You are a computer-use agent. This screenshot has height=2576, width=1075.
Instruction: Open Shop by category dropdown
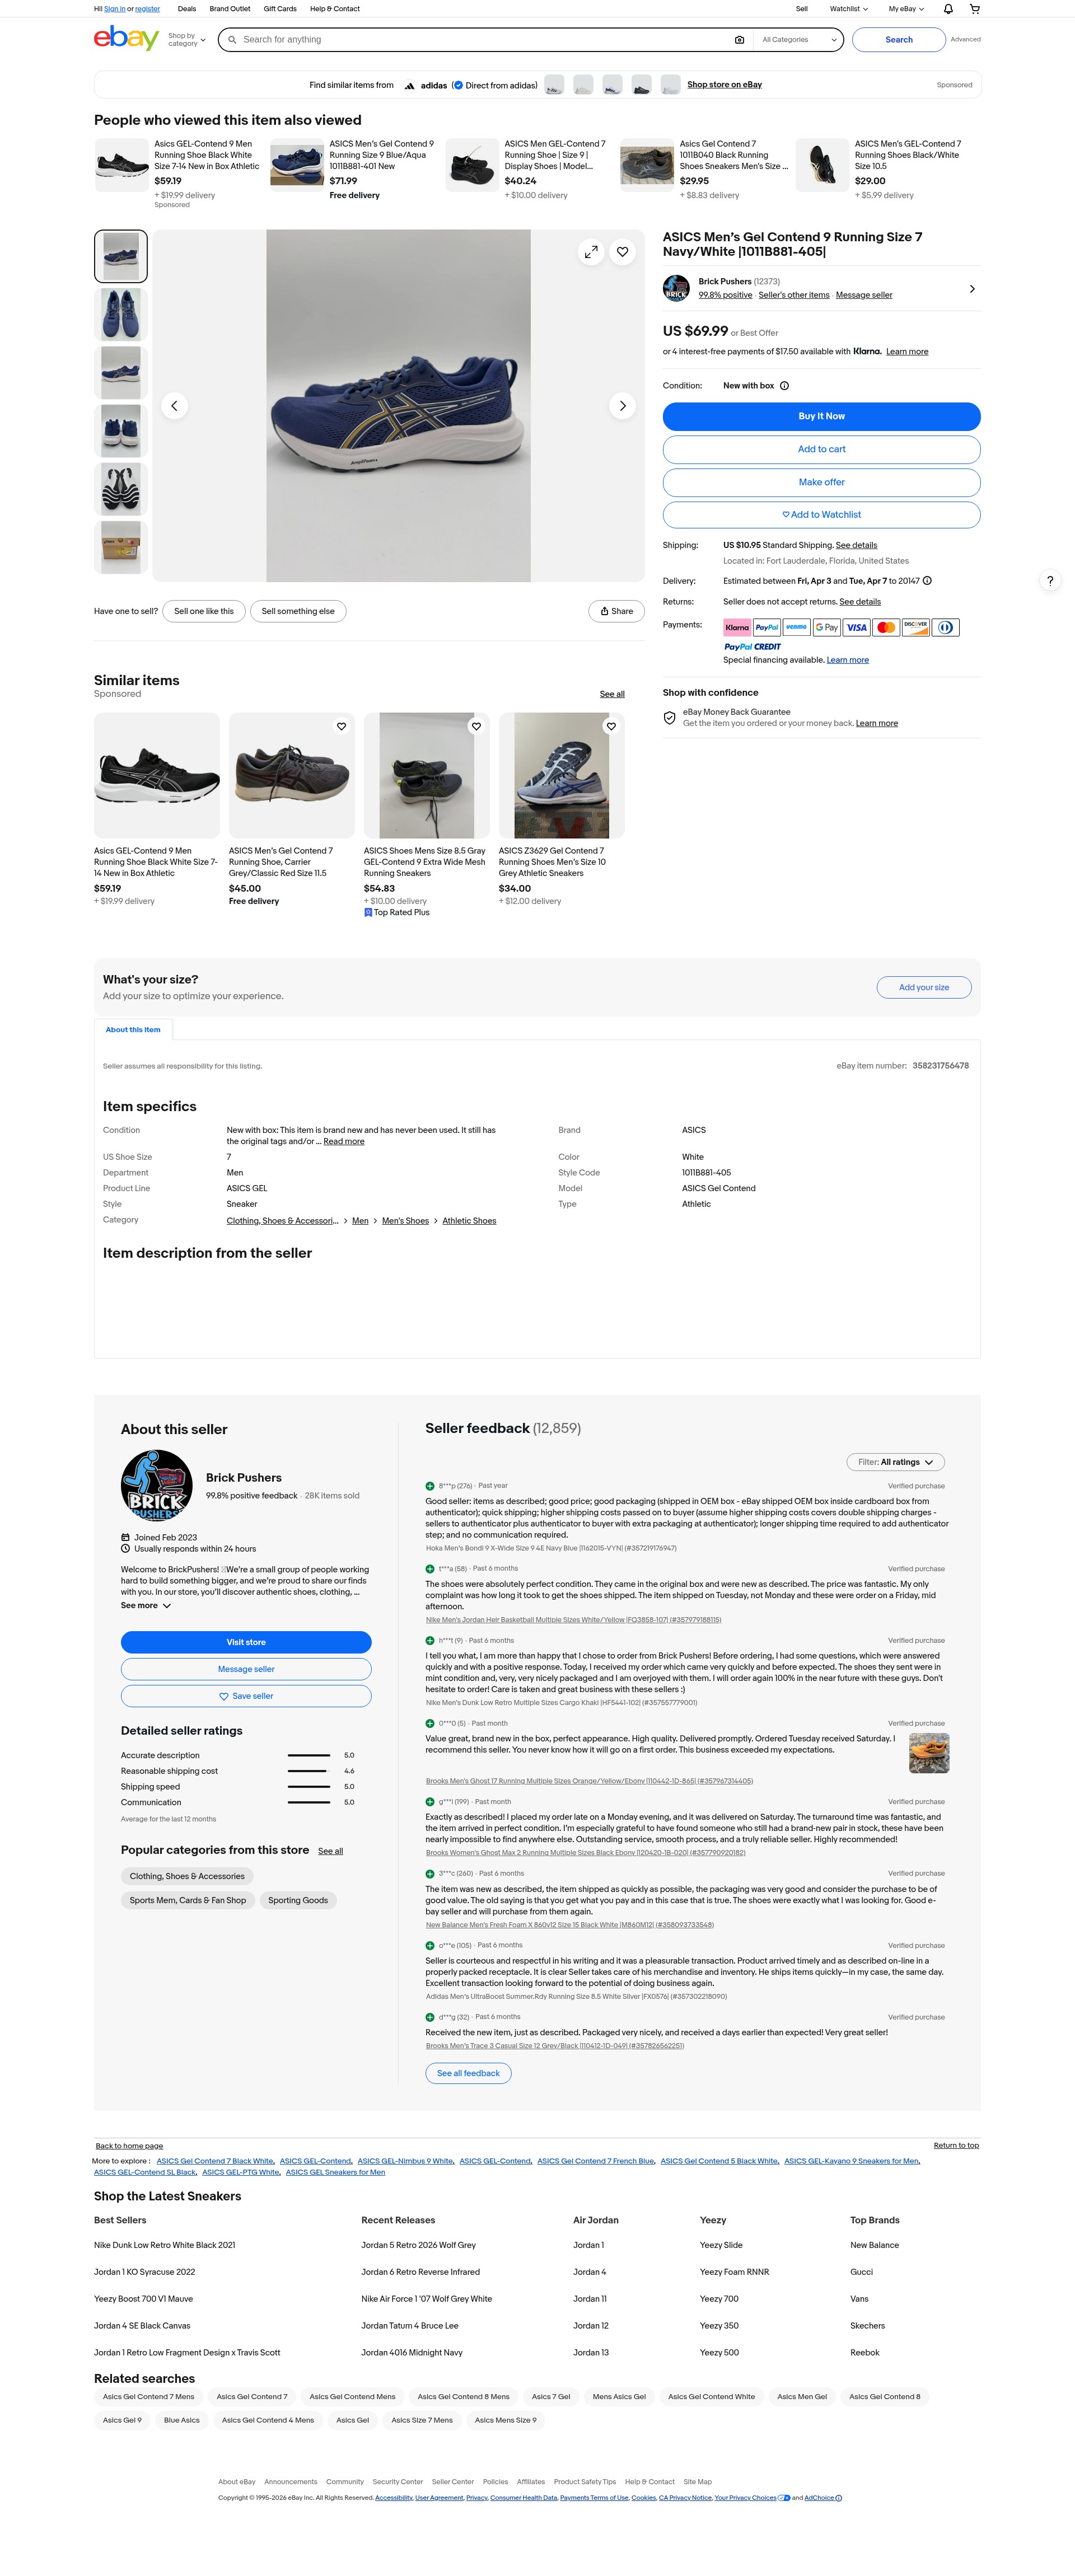tap(187, 40)
